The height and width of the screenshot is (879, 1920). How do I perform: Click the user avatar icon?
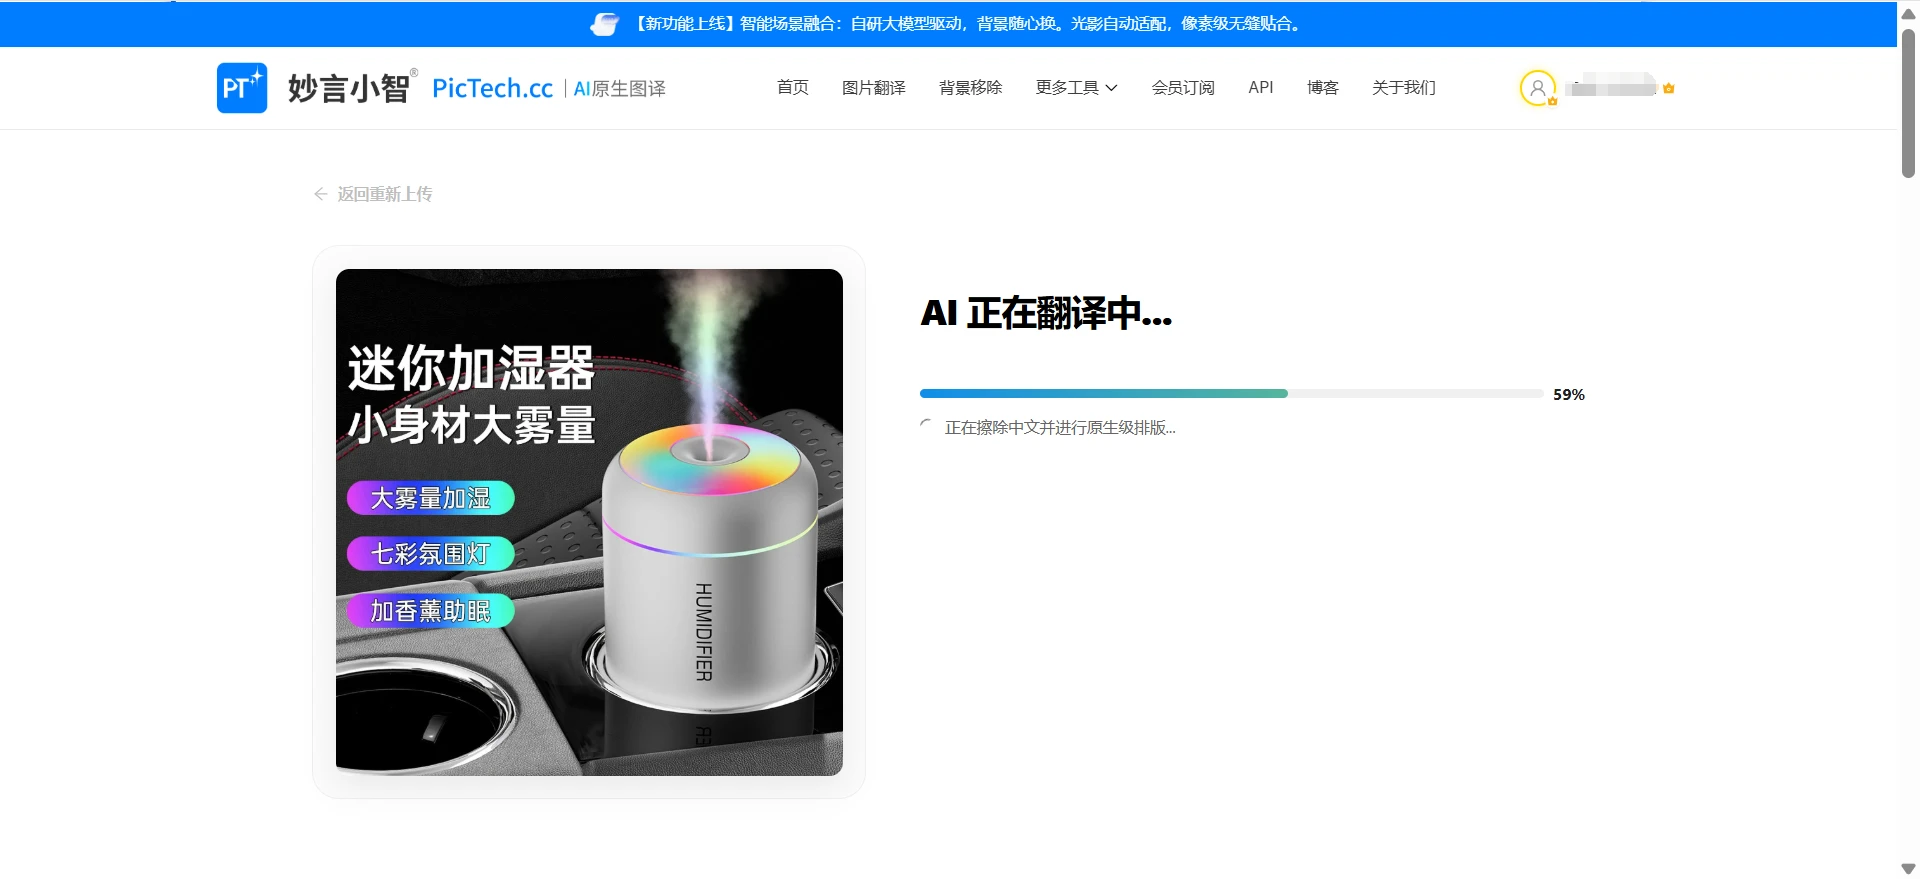[x=1538, y=88]
